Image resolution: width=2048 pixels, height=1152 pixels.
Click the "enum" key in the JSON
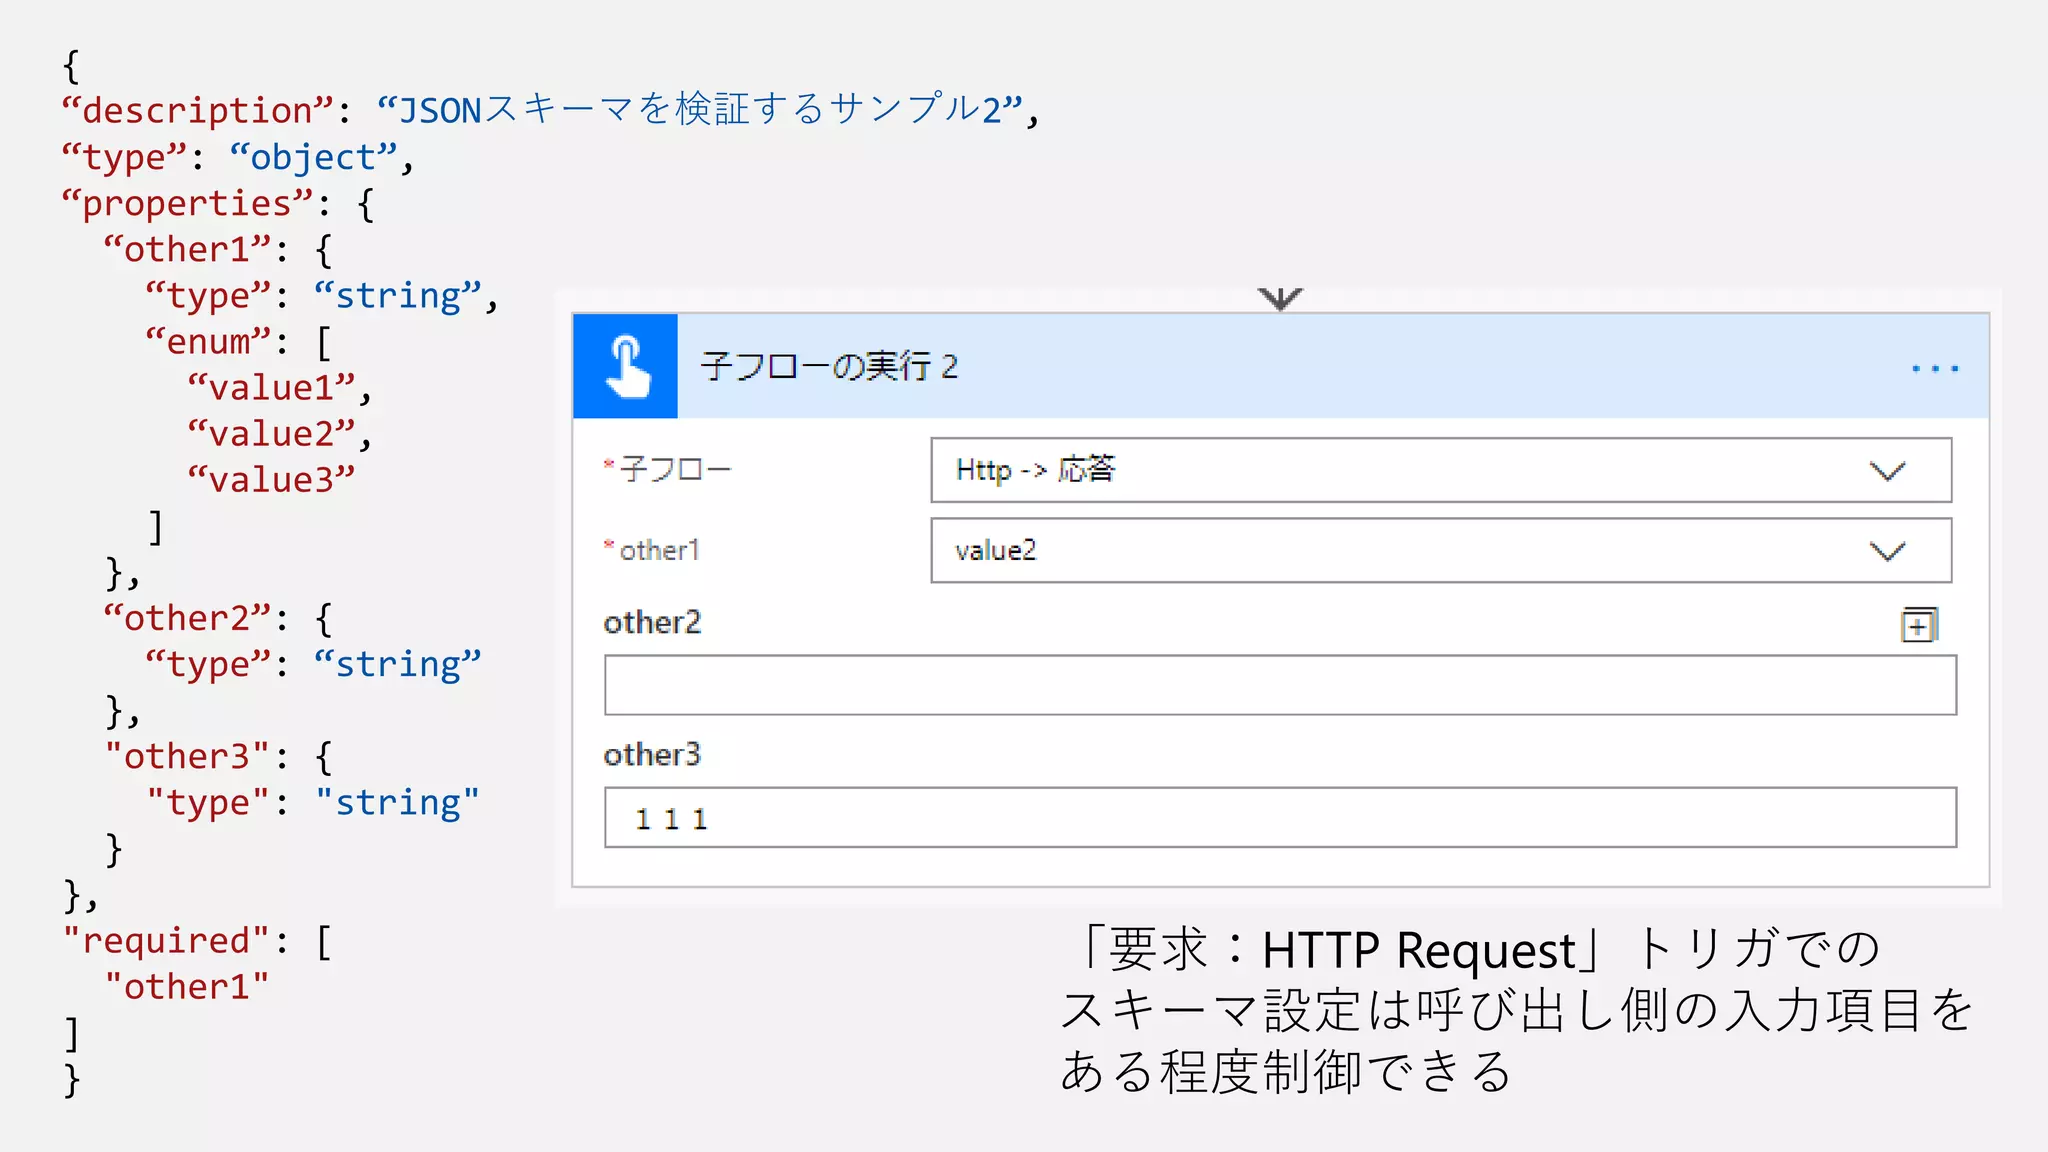click(x=208, y=341)
